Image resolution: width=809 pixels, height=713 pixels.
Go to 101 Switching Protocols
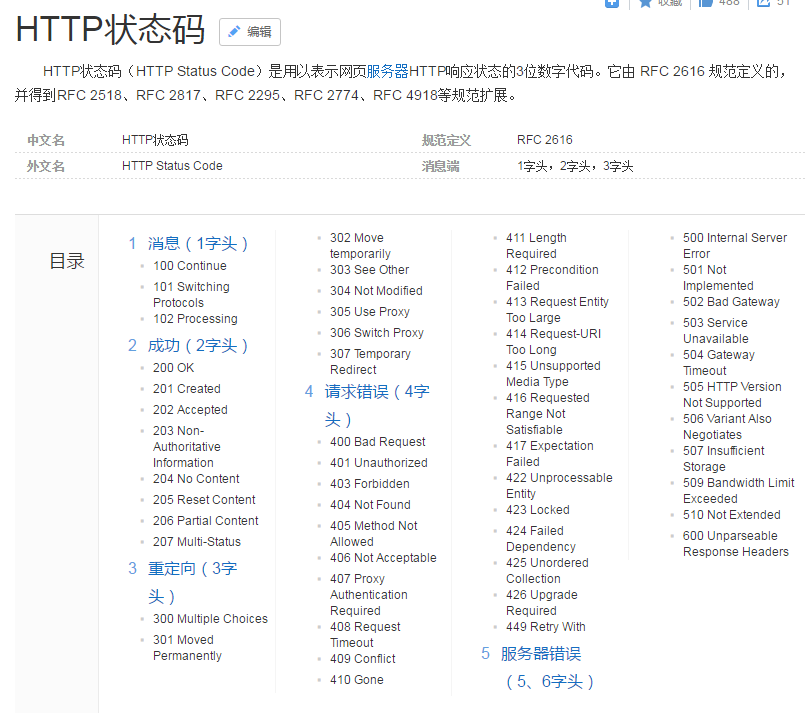pos(191,295)
